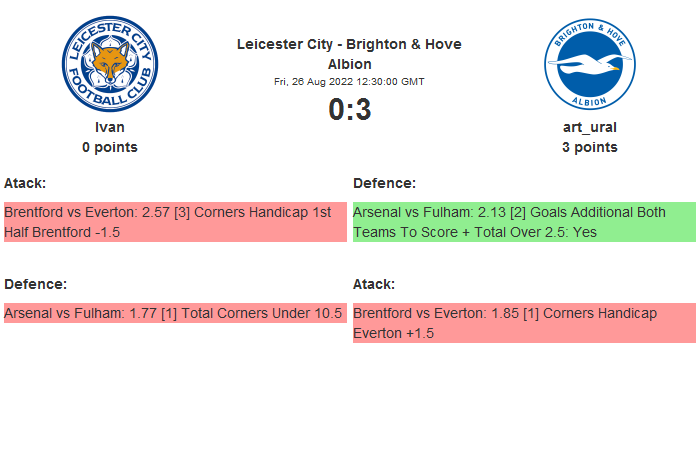Click the match date Fri, 26 Aug 2022
Image resolution: width=700 pixels, height=460 pixels.
(349, 81)
